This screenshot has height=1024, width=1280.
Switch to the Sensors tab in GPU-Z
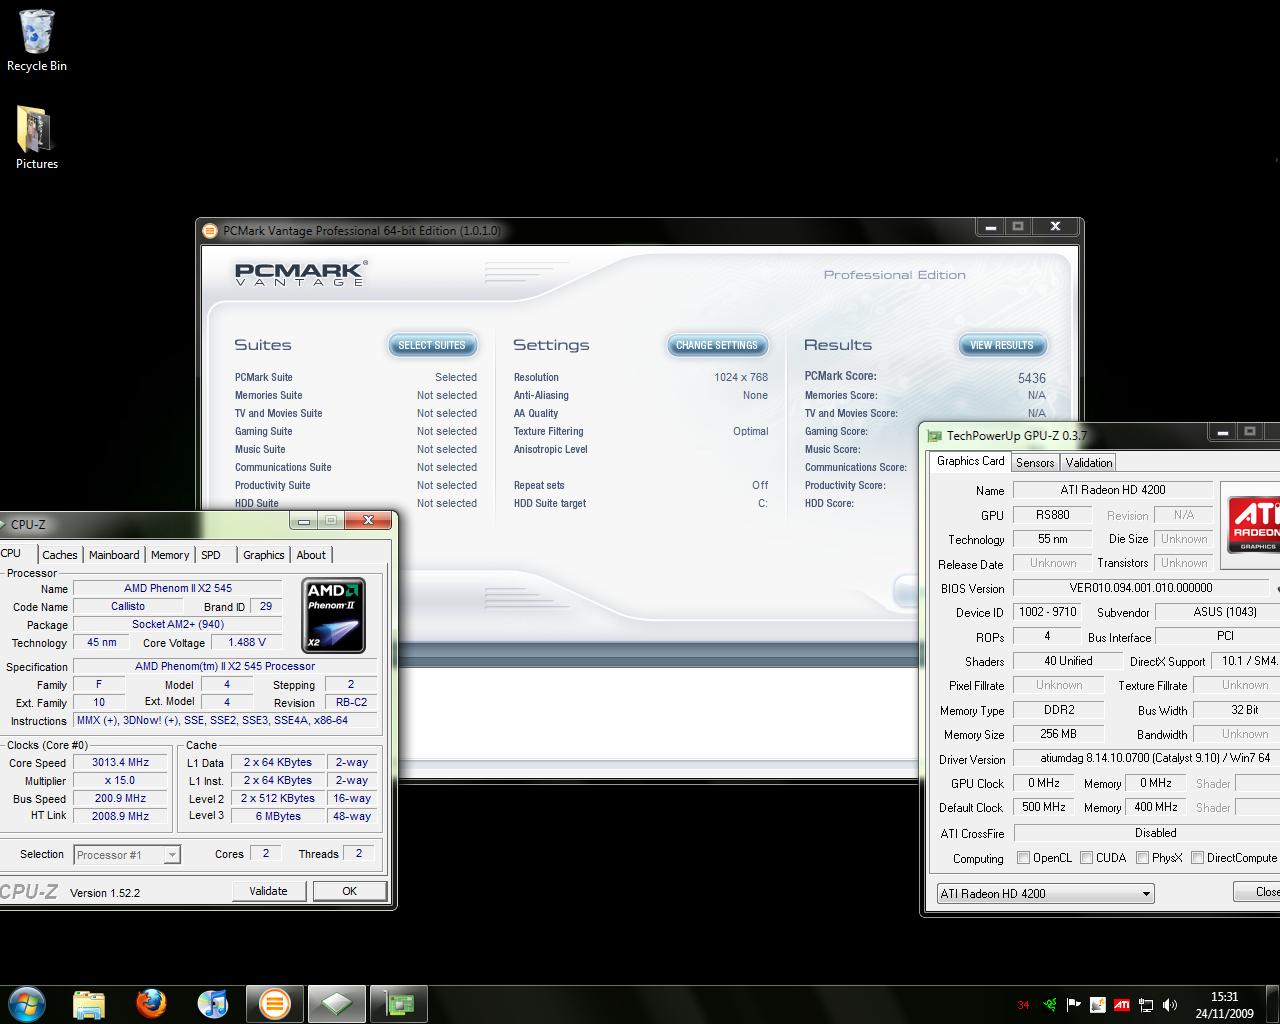(1035, 463)
